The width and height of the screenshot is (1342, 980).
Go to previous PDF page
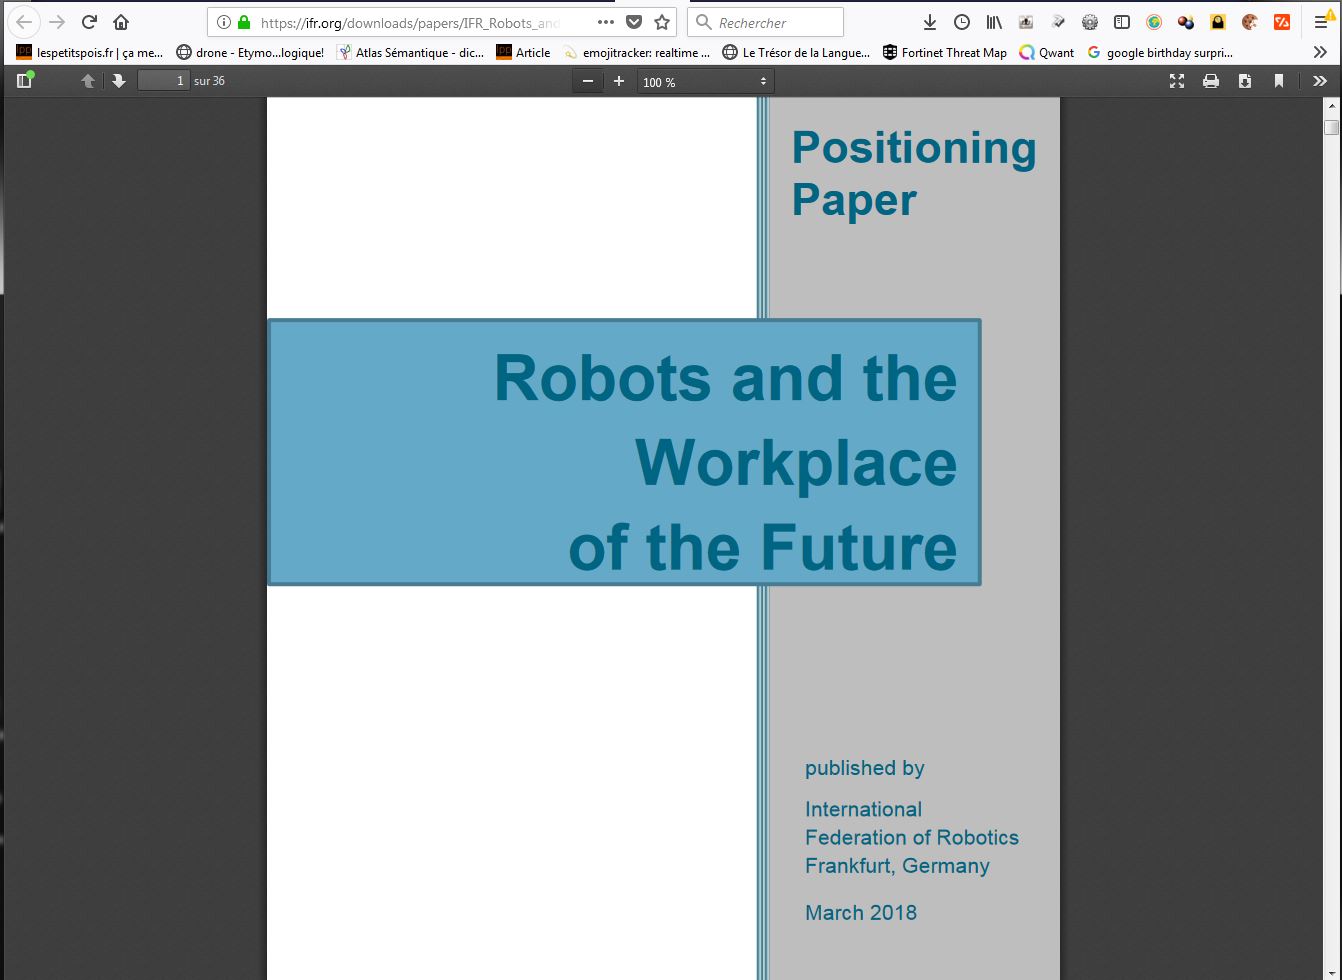(88, 81)
